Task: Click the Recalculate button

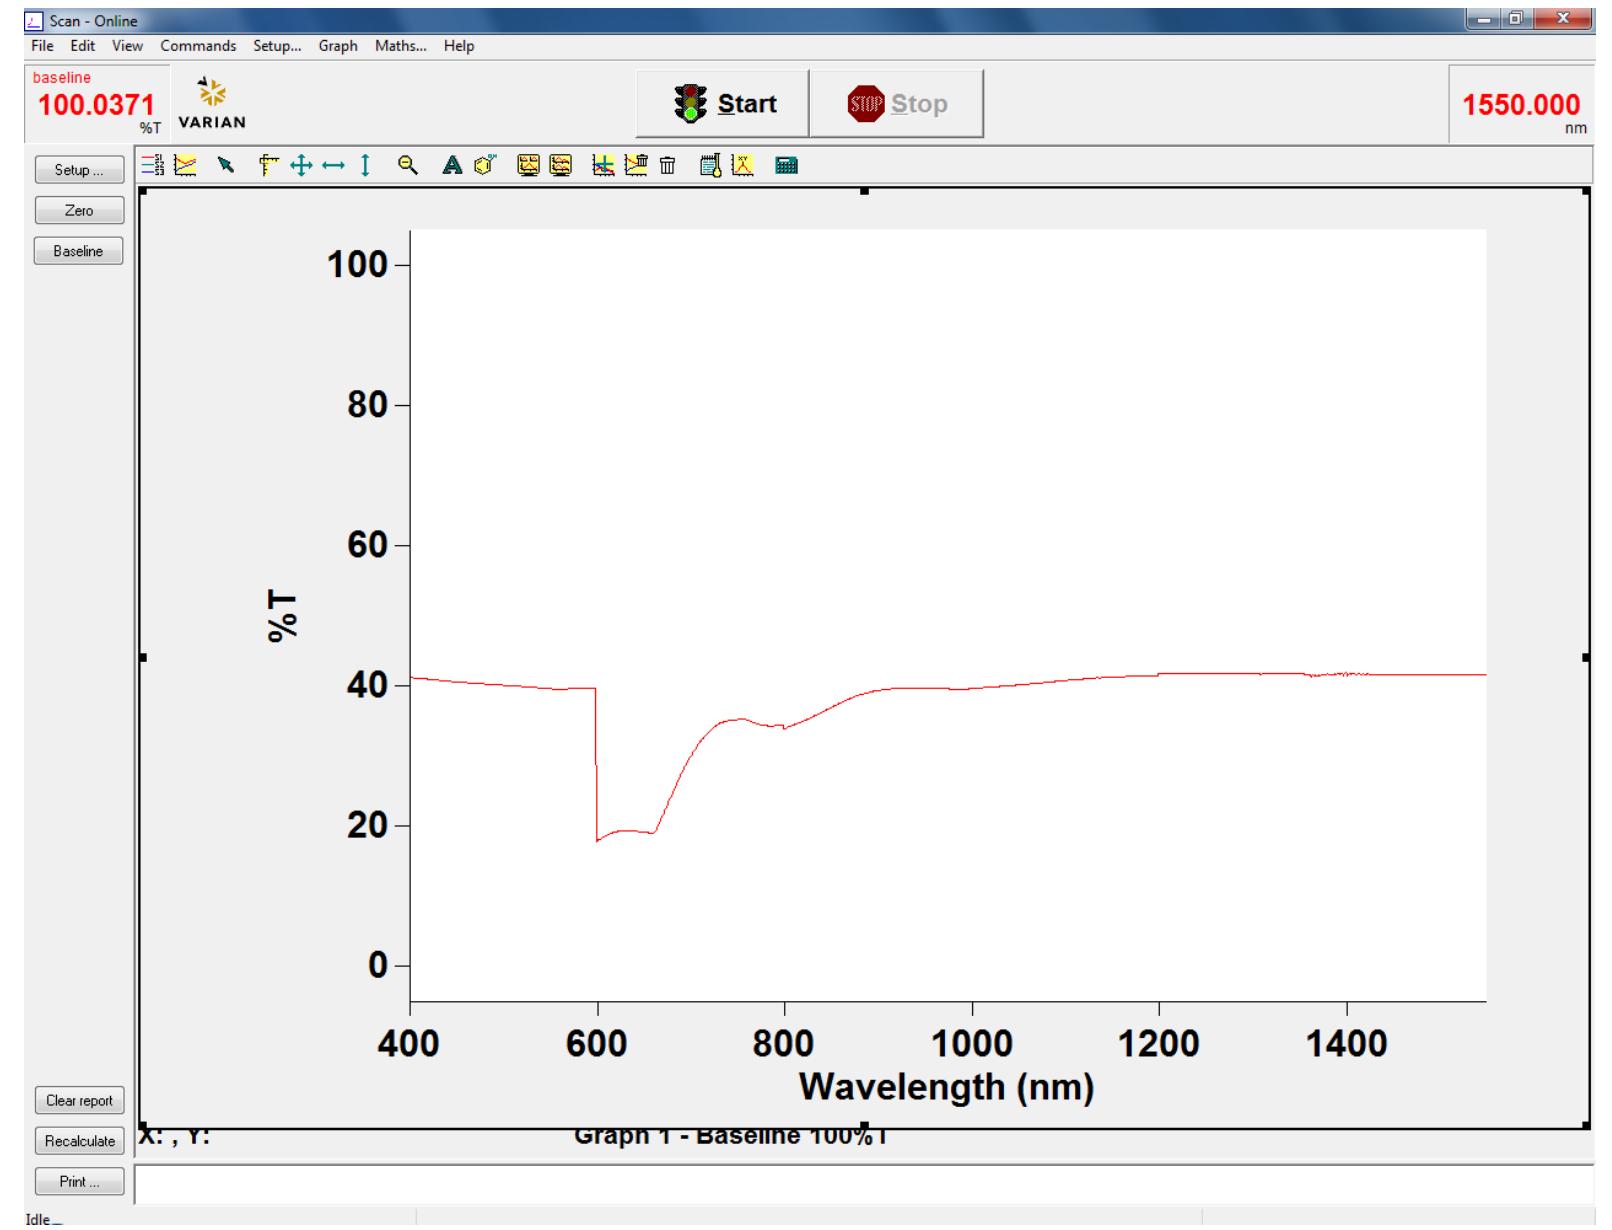Action: tap(80, 1141)
